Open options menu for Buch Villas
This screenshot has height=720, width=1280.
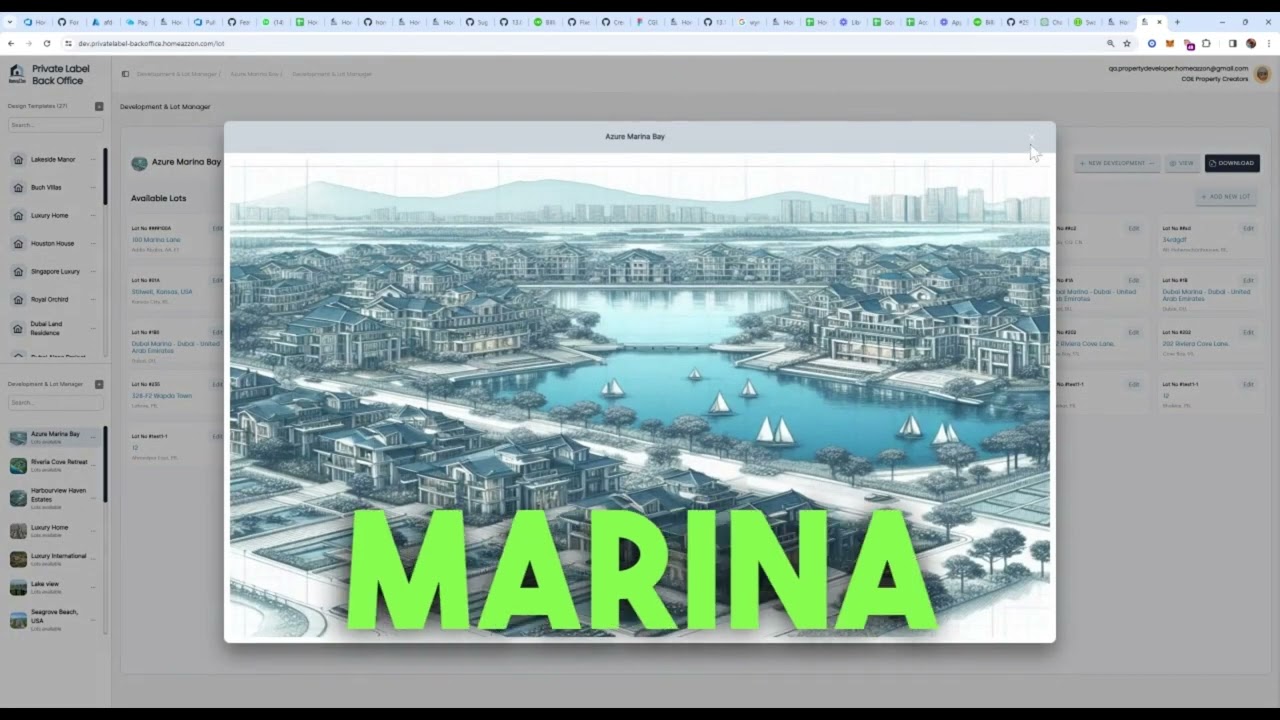coord(93,187)
